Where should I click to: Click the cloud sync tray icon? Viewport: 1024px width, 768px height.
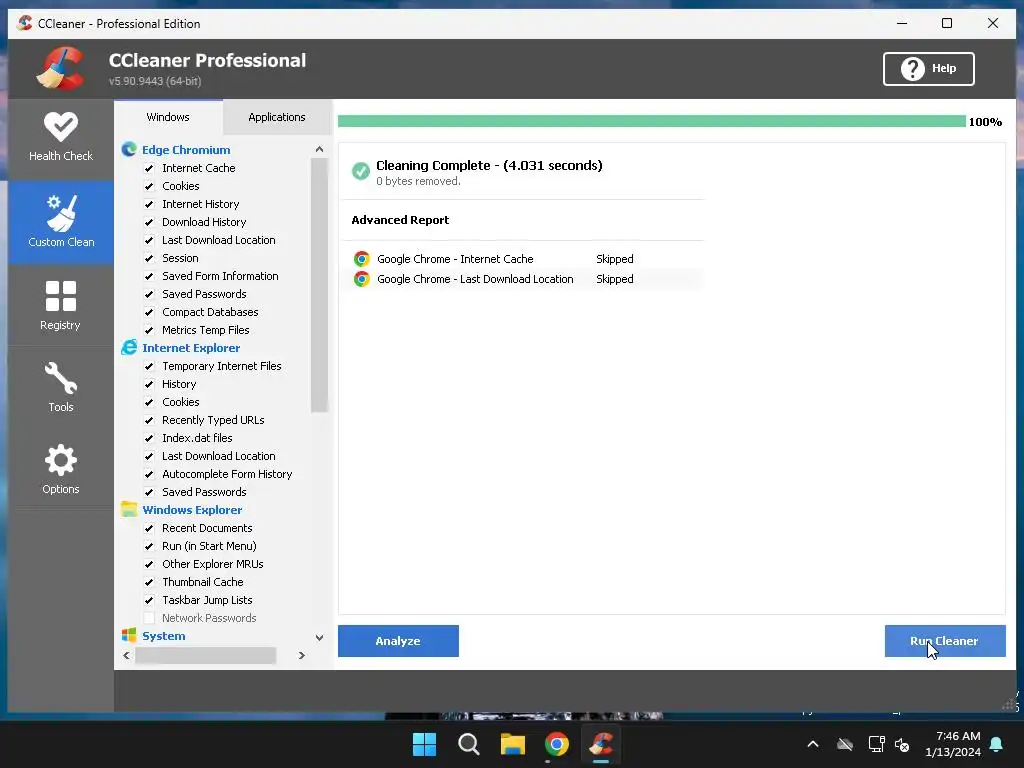845,744
